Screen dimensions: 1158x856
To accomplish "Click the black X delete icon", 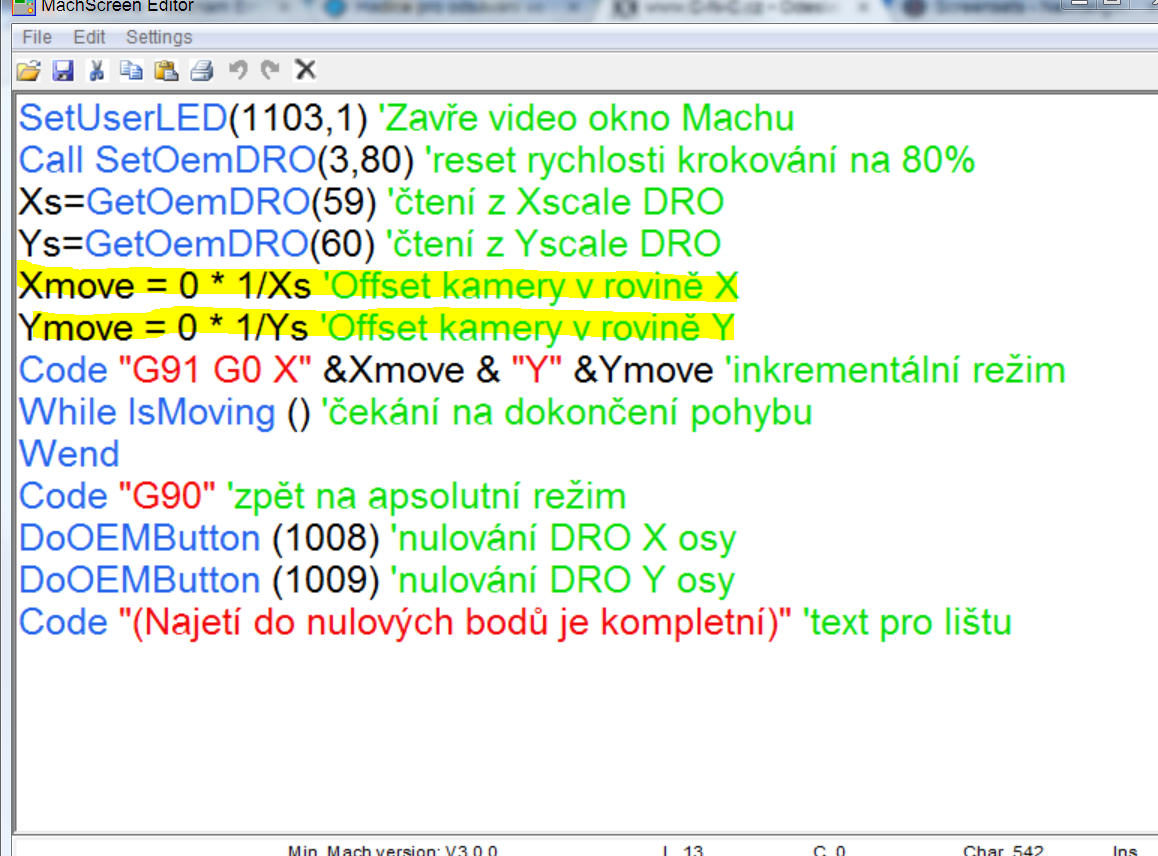I will point(305,70).
